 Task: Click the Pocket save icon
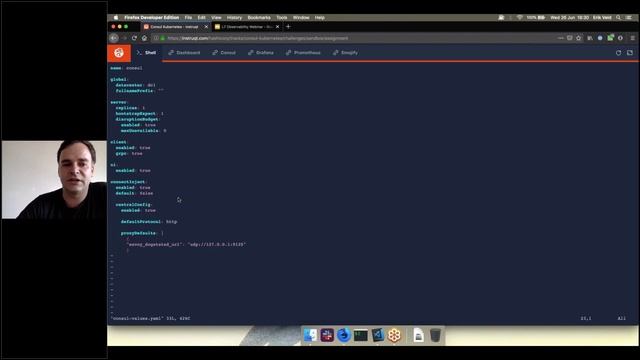(x=570, y=38)
